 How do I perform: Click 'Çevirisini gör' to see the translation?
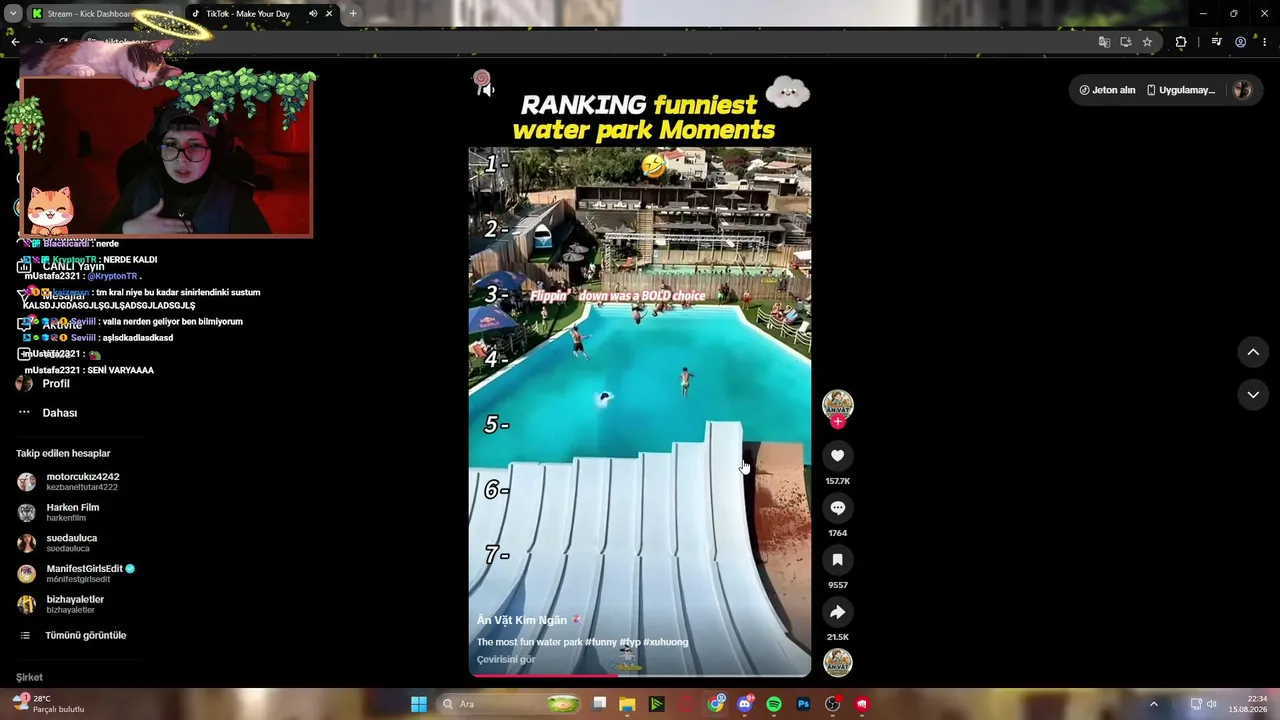[506, 659]
